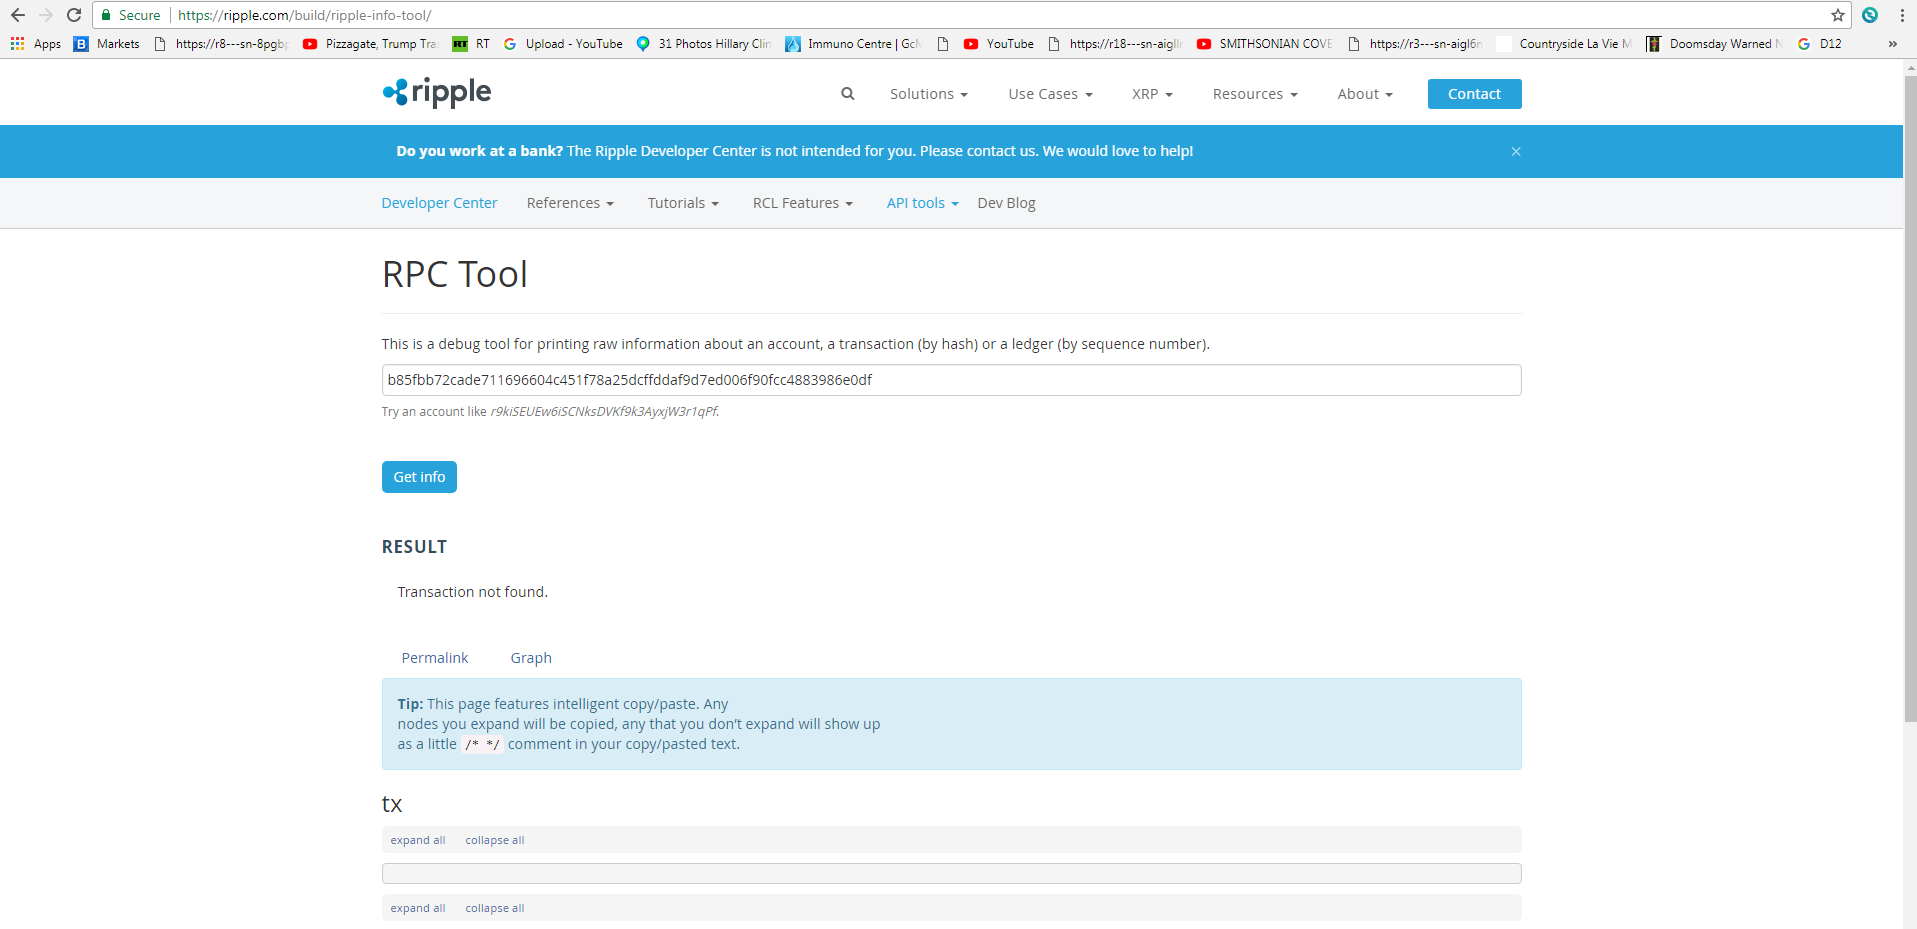Click lower collapse all link

(x=494, y=908)
